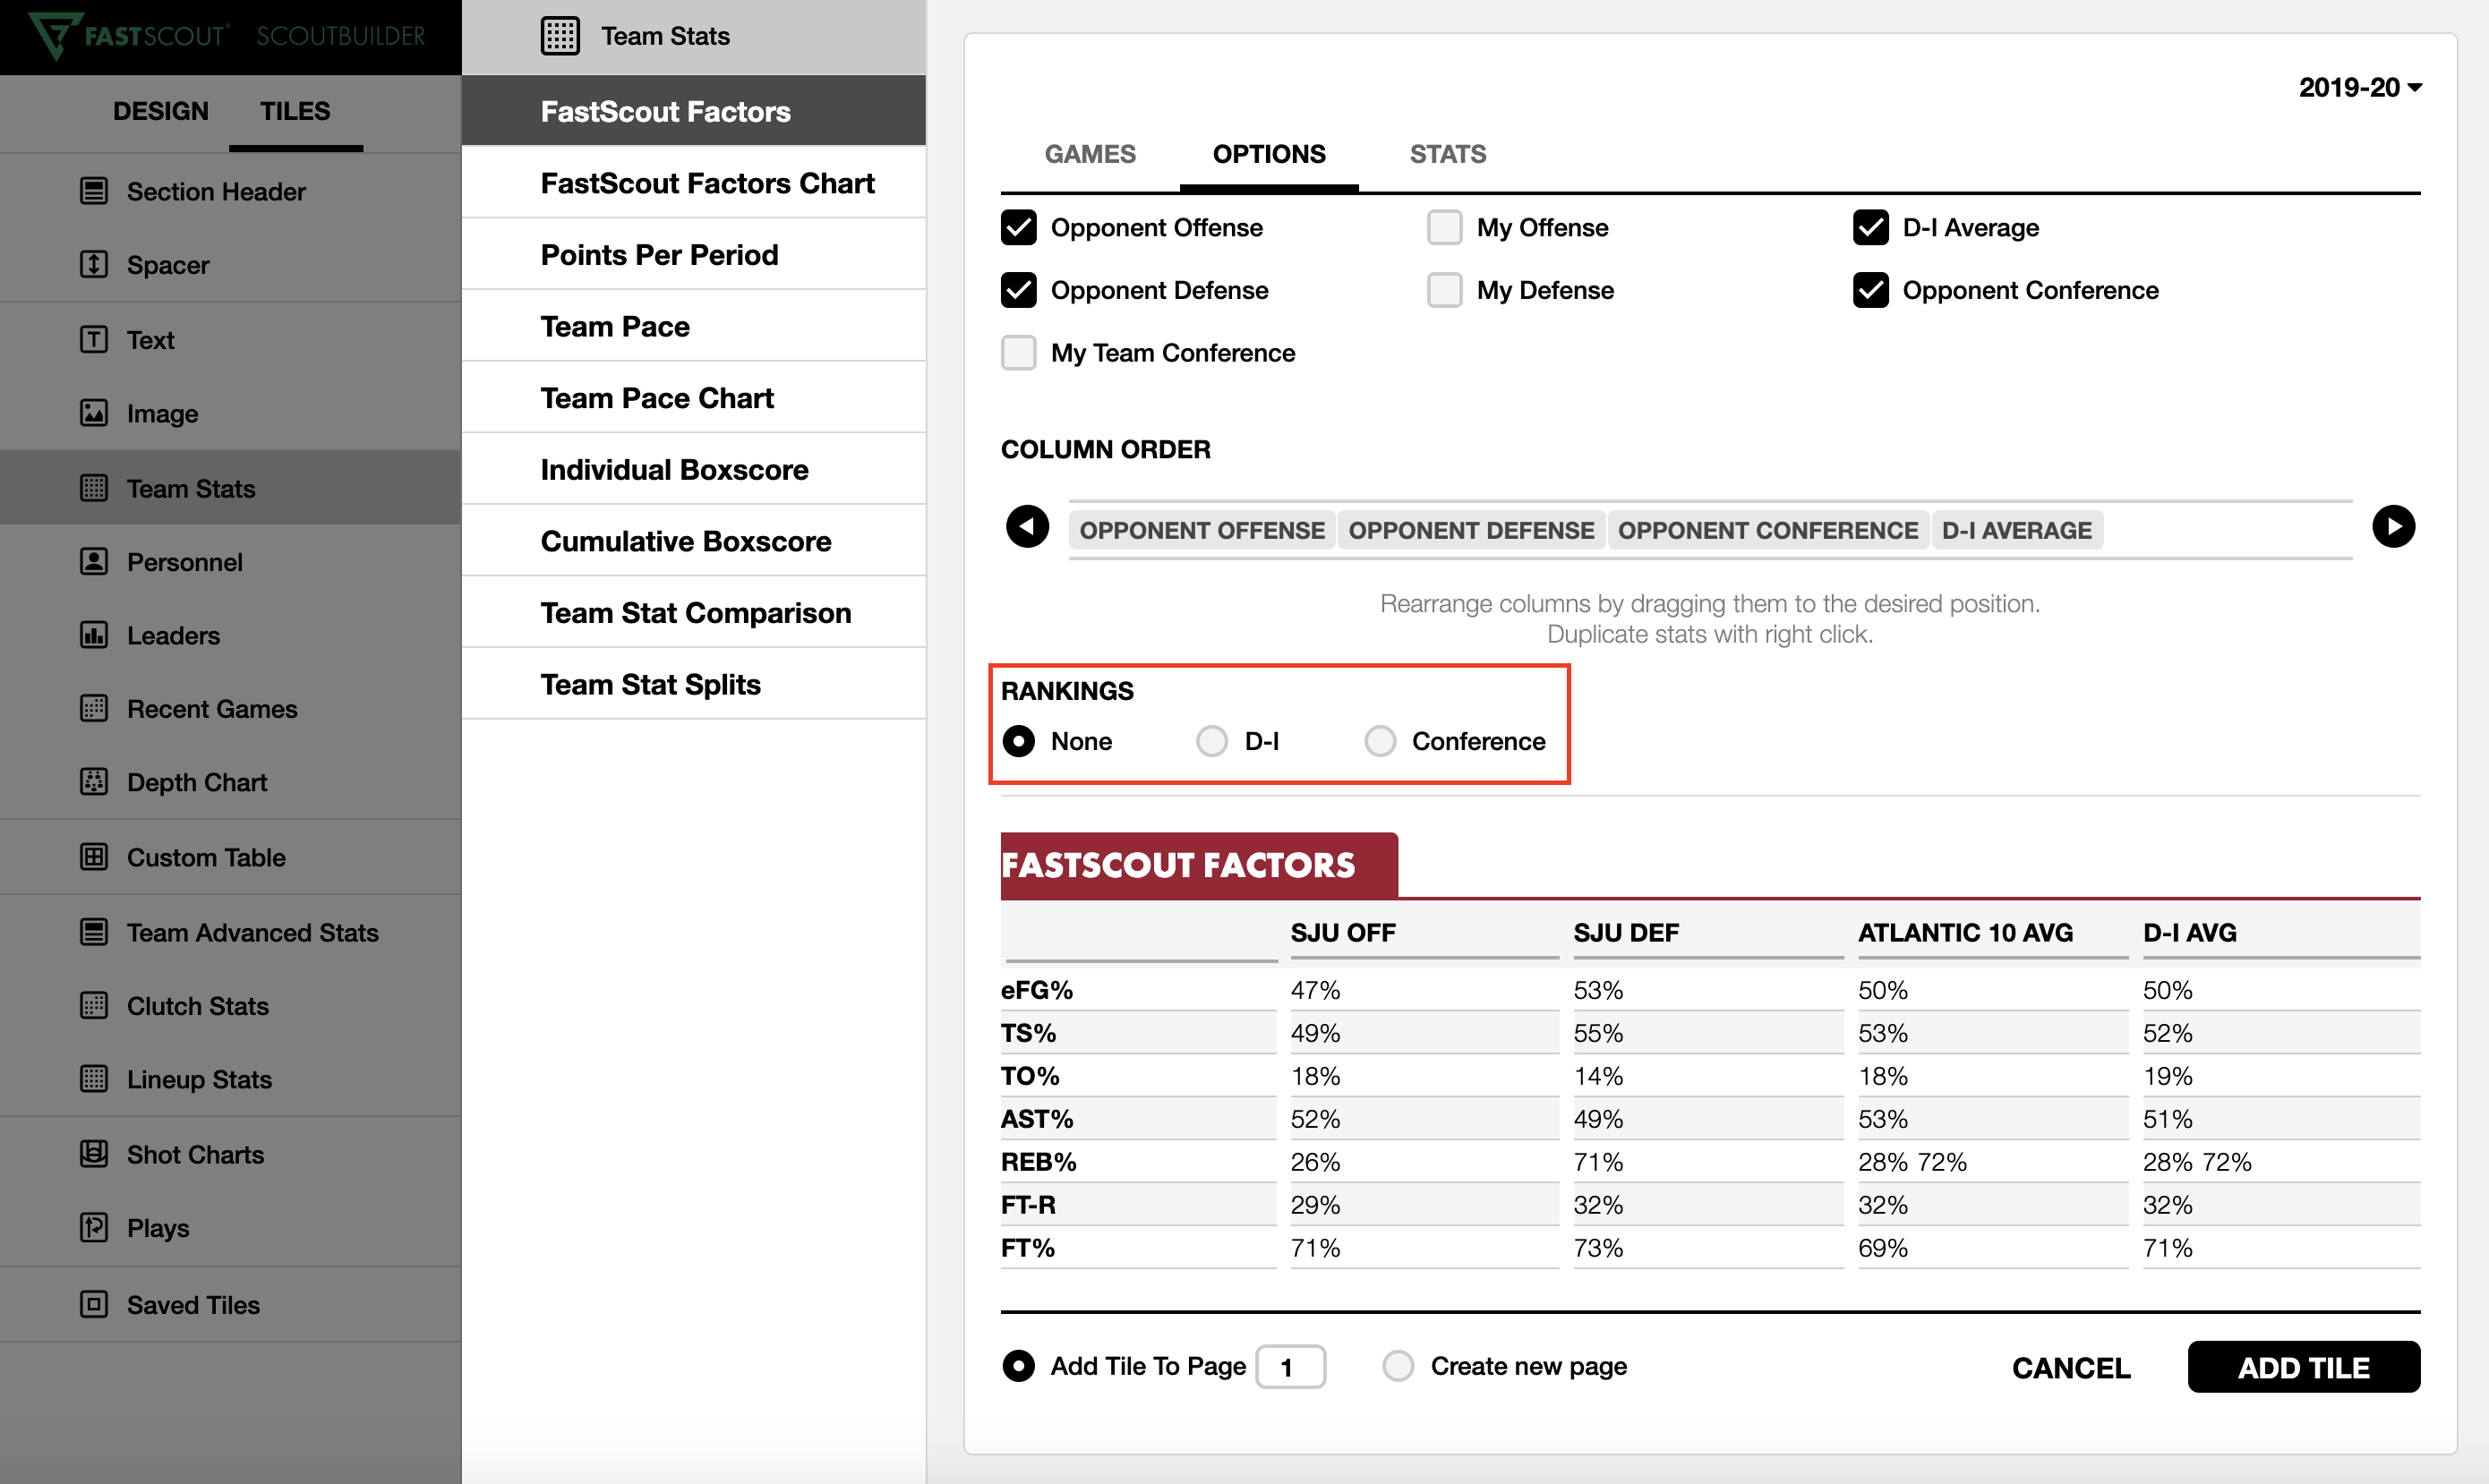The height and width of the screenshot is (1484, 2489).
Task: Click the Personnel tile icon
Action: [x=94, y=562]
